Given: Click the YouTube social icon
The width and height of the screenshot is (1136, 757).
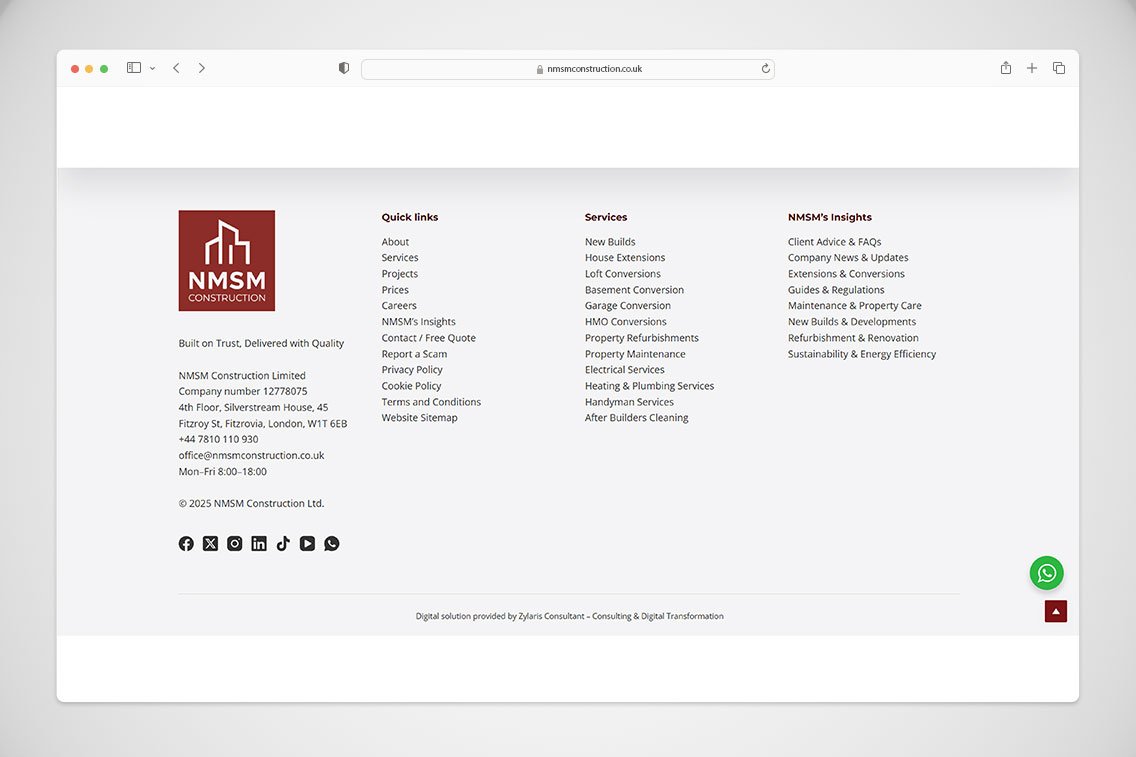Looking at the screenshot, I should 307,544.
